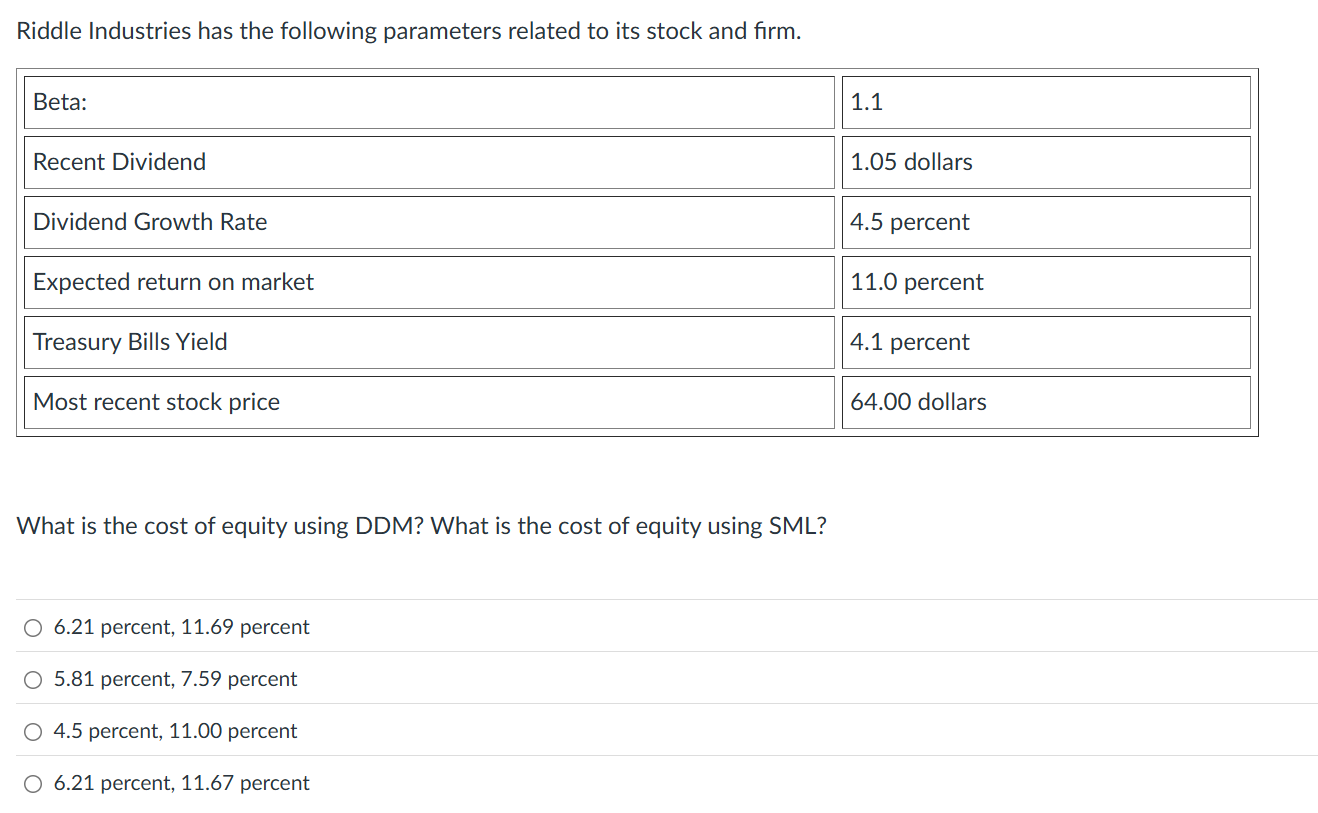The width and height of the screenshot is (1318, 813).
Task: Pick the radio button for 6.21 percent, 11.67 percent
Action: click(33, 784)
